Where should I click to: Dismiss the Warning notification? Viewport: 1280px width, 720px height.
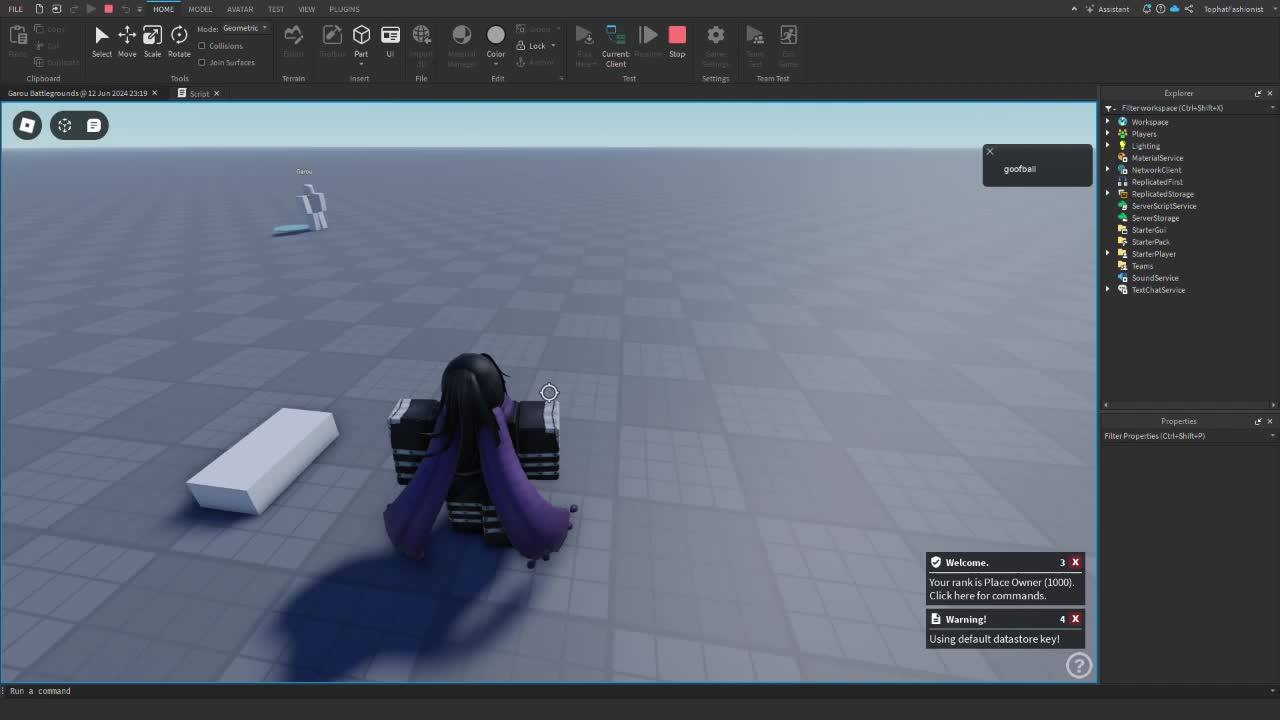[1075, 619]
